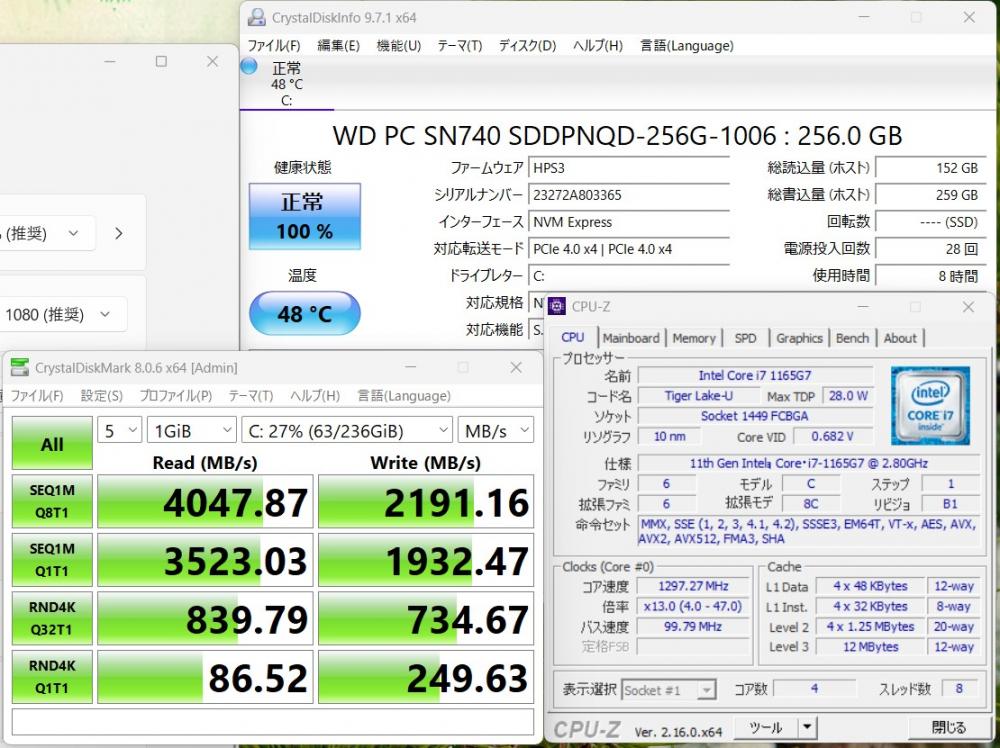Click the 正常 100% health status button
Image resolution: width=1000 pixels, height=748 pixels.
[x=305, y=216]
